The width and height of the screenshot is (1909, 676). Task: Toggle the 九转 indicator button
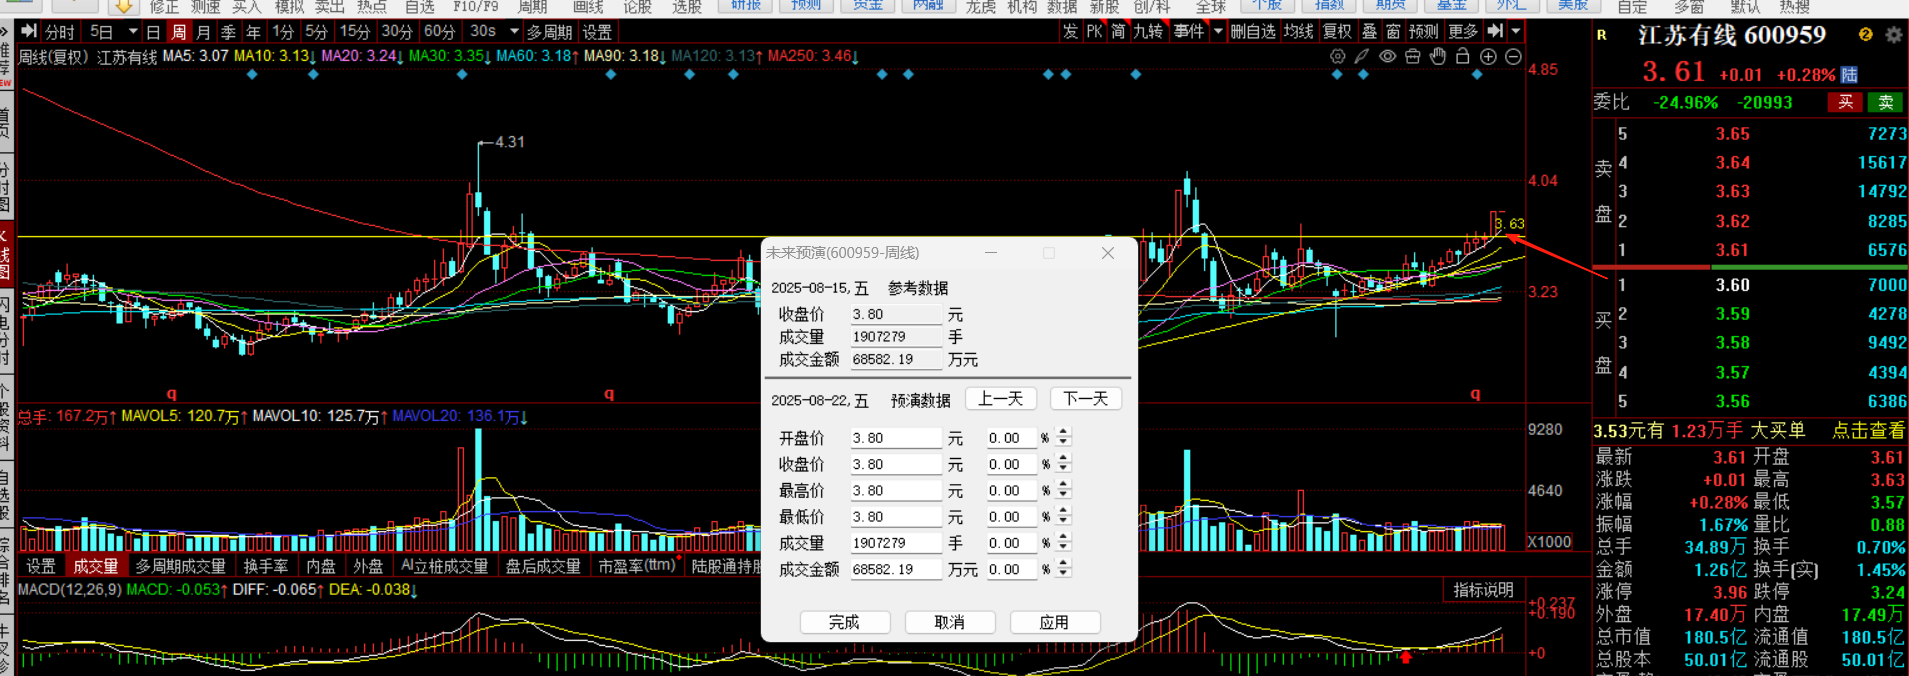pos(1148,31)
